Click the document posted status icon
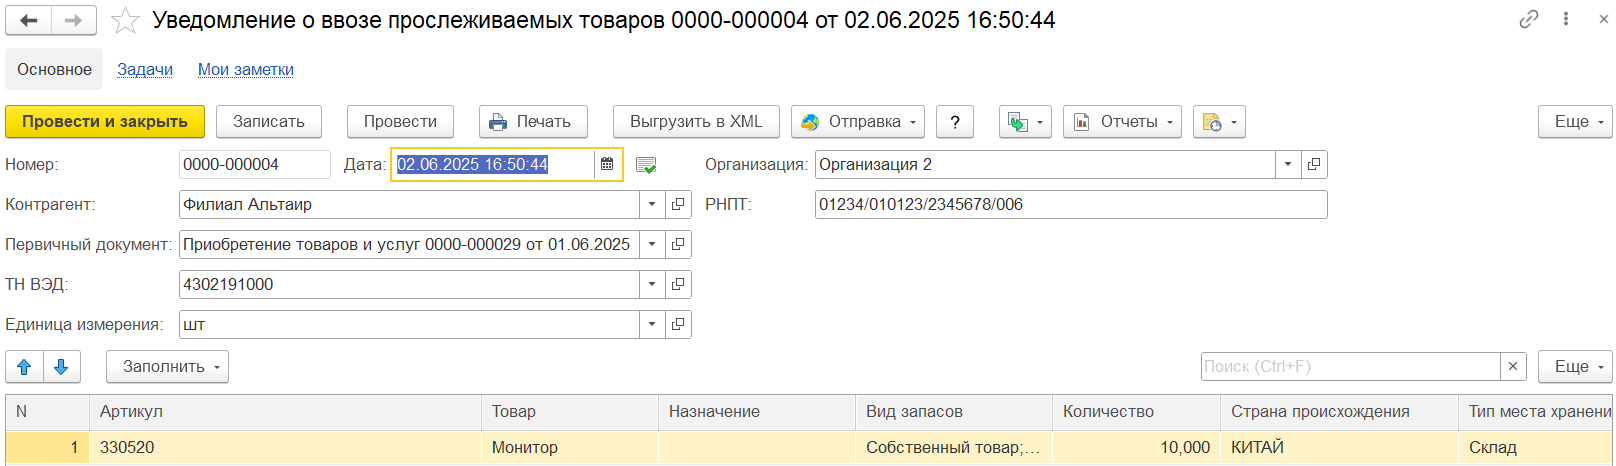Screen dimensions: 1616x466 coord(646,165)
